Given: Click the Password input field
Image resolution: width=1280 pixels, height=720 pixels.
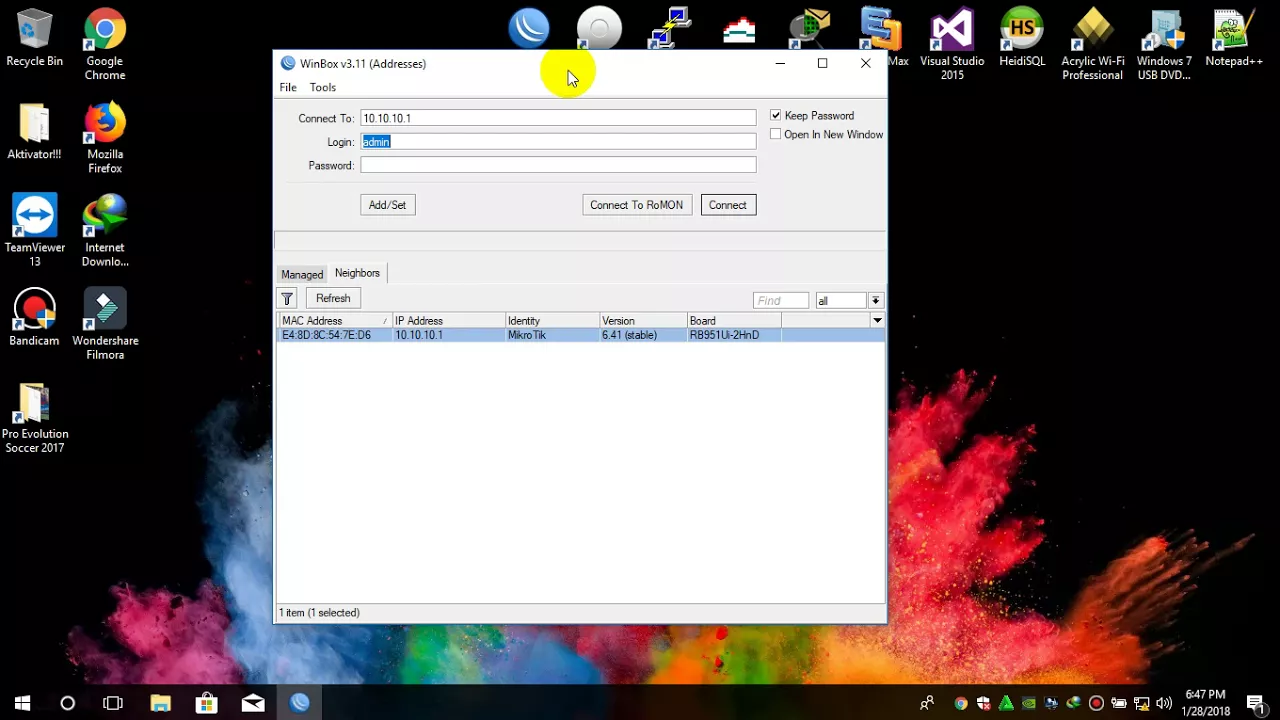Looking at the screenshot, I should click(x=558, y=165).
